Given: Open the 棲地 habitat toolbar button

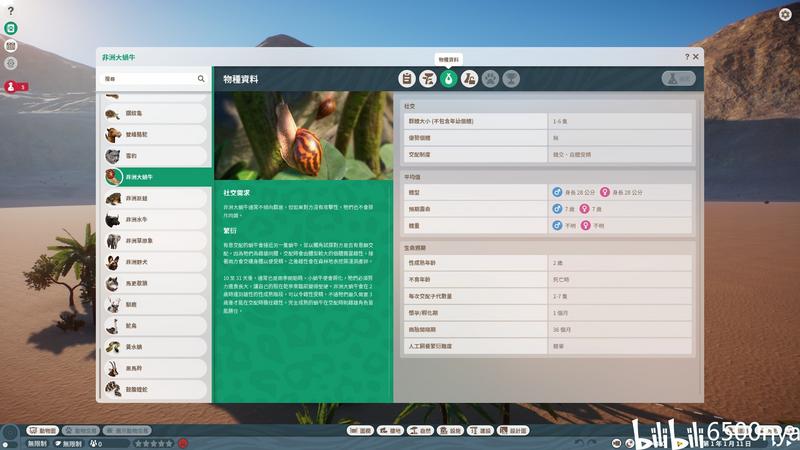Looking at the screenshot, I should coord(390,431).
